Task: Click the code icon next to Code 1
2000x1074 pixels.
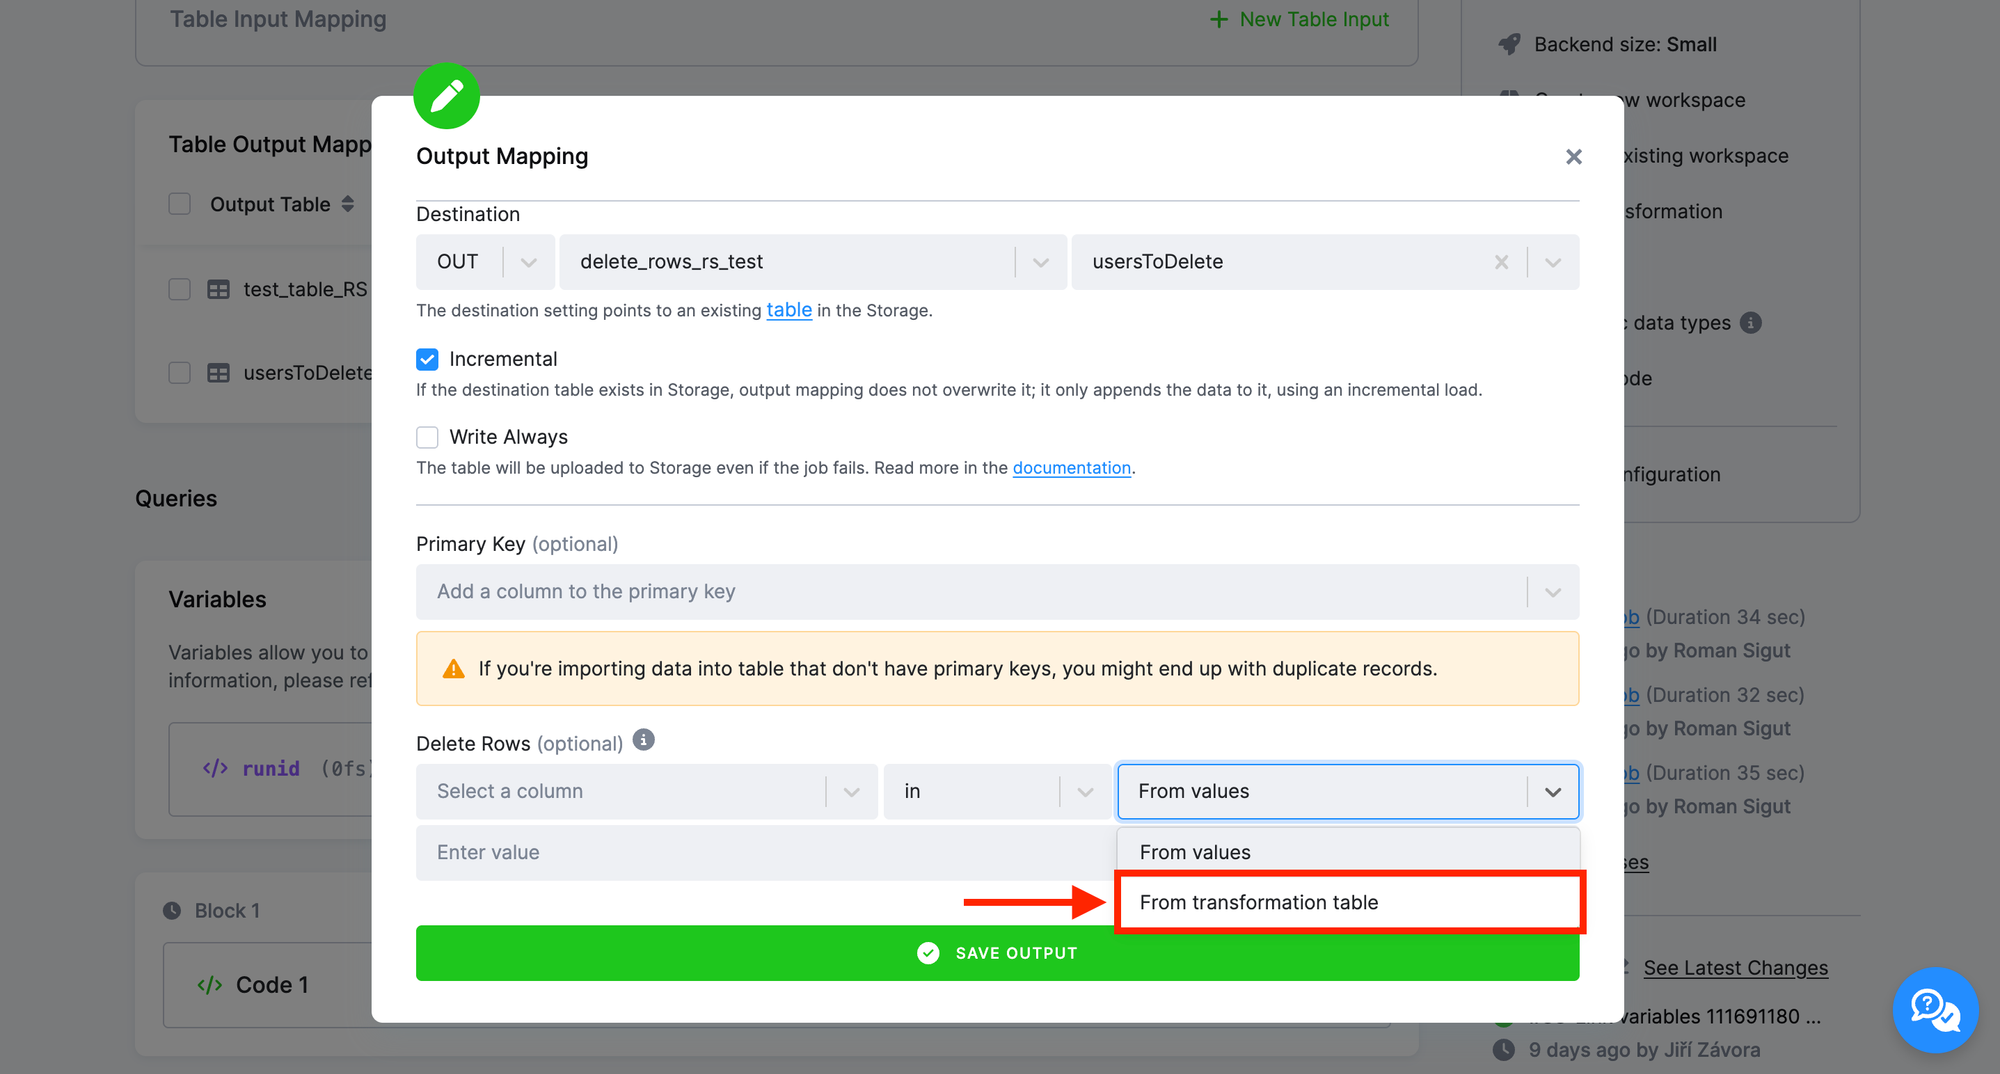Action: point(211,984)
